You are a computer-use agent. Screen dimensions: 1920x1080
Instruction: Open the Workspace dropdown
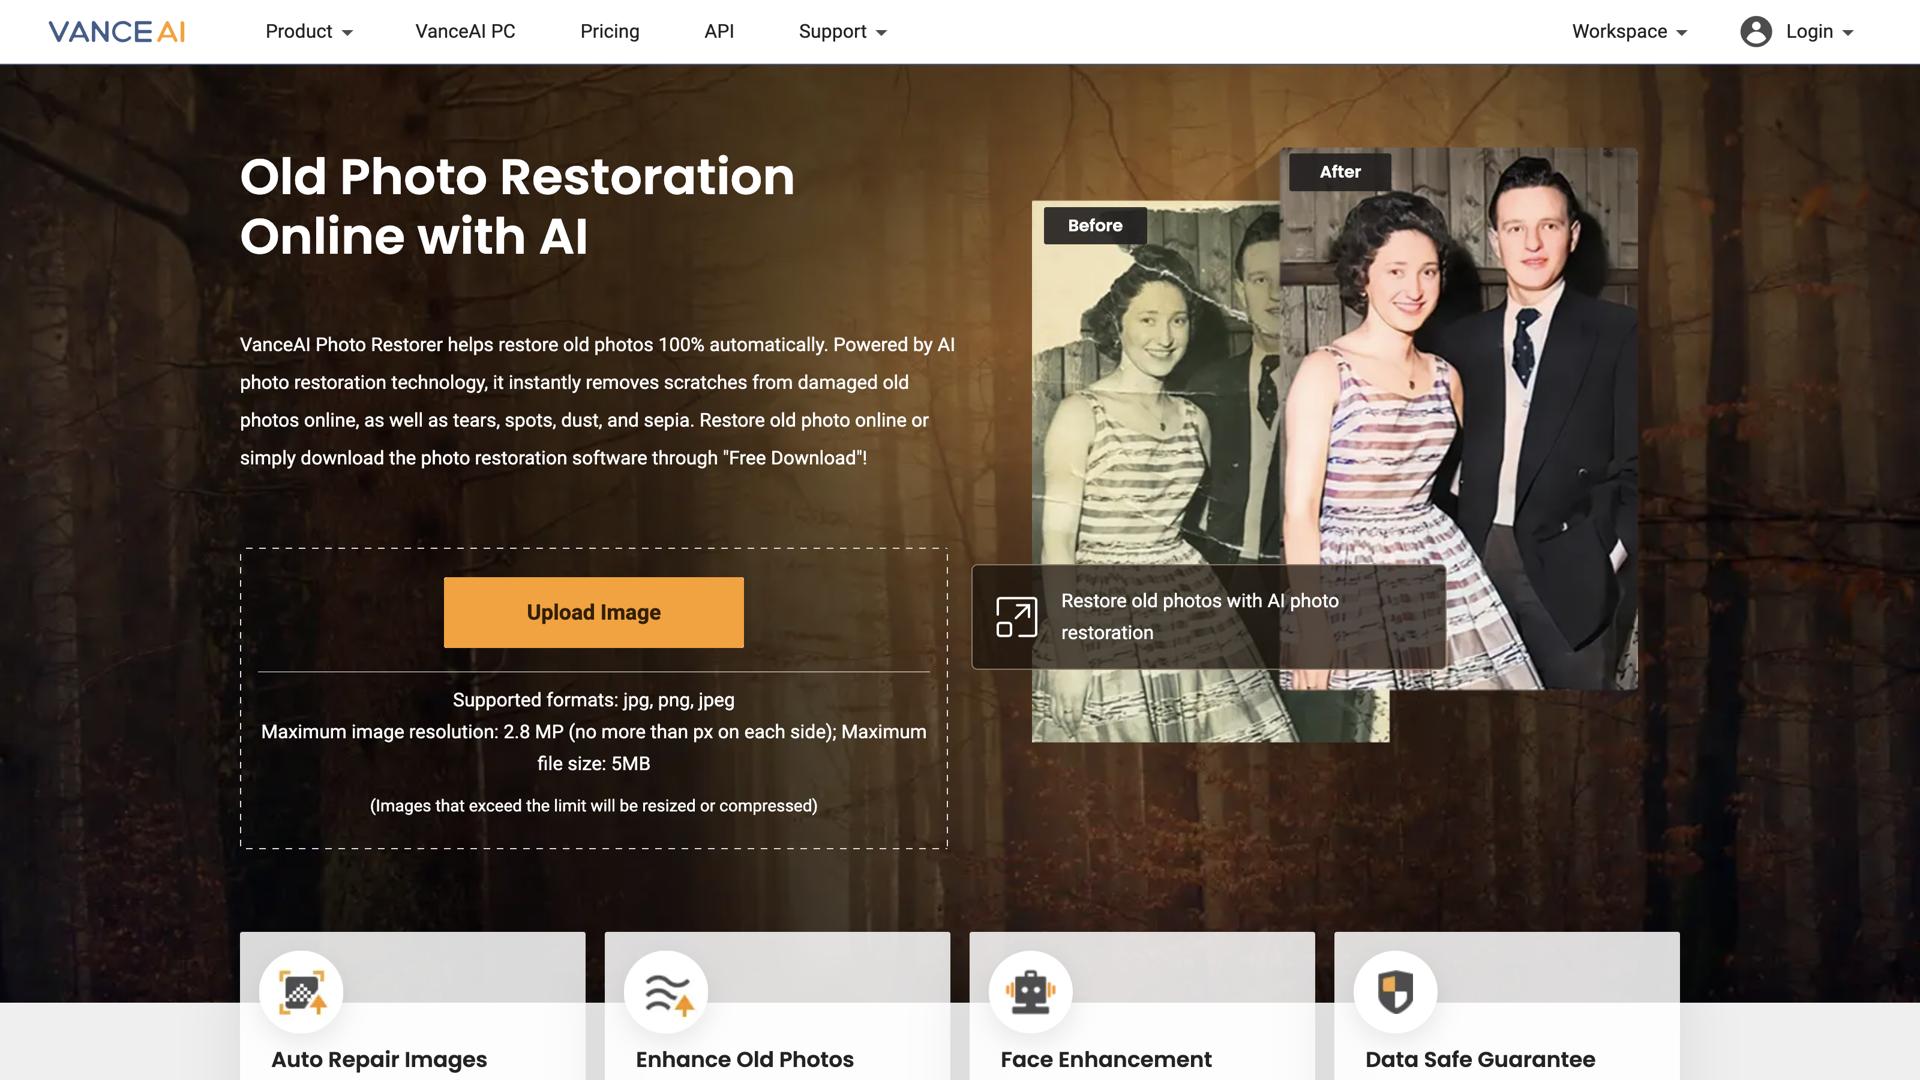[1627, 31]
